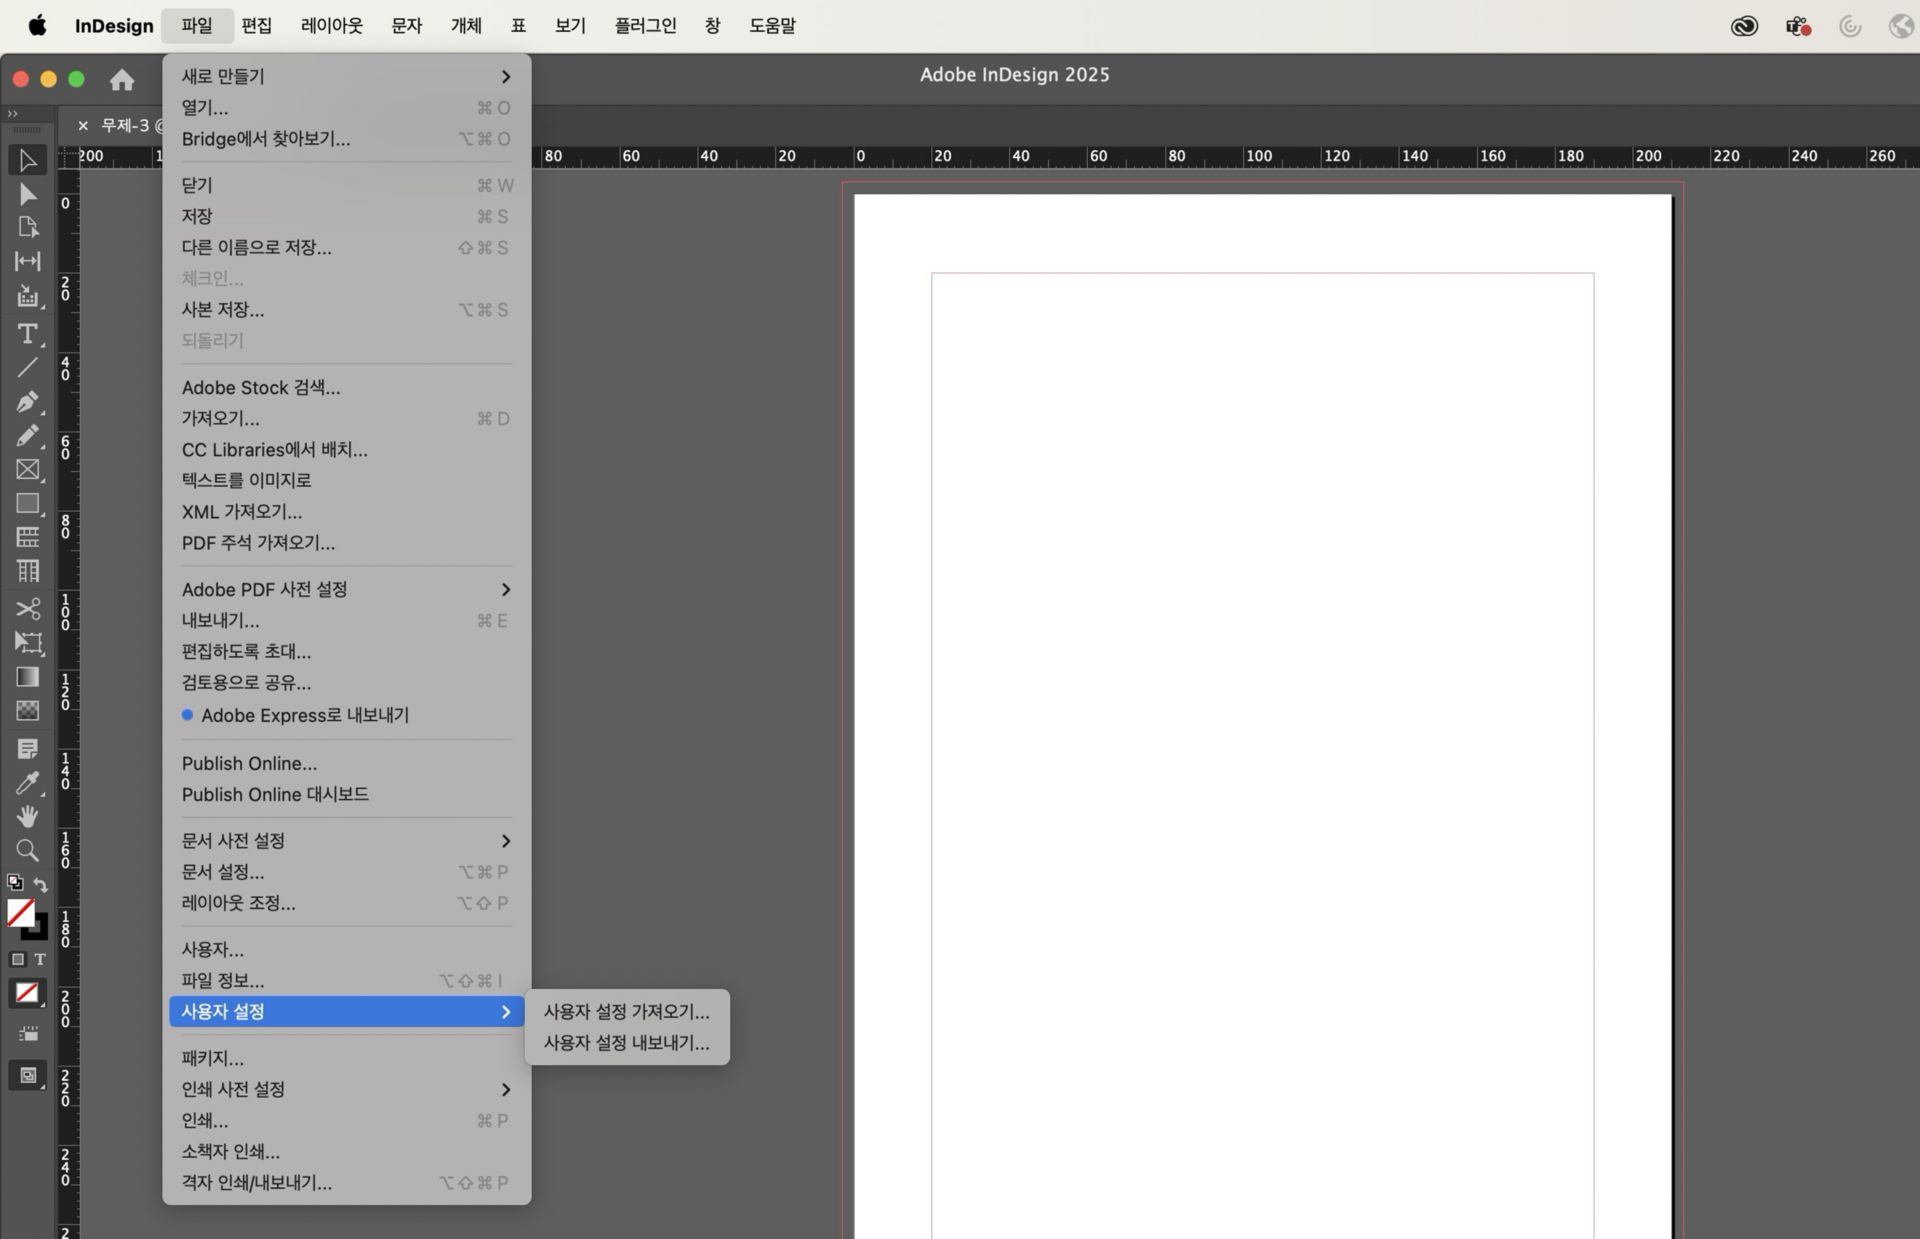The height and width of the screenshot is (1239, 1920).
Task: Select the Type tool
Action: (27, 333)
